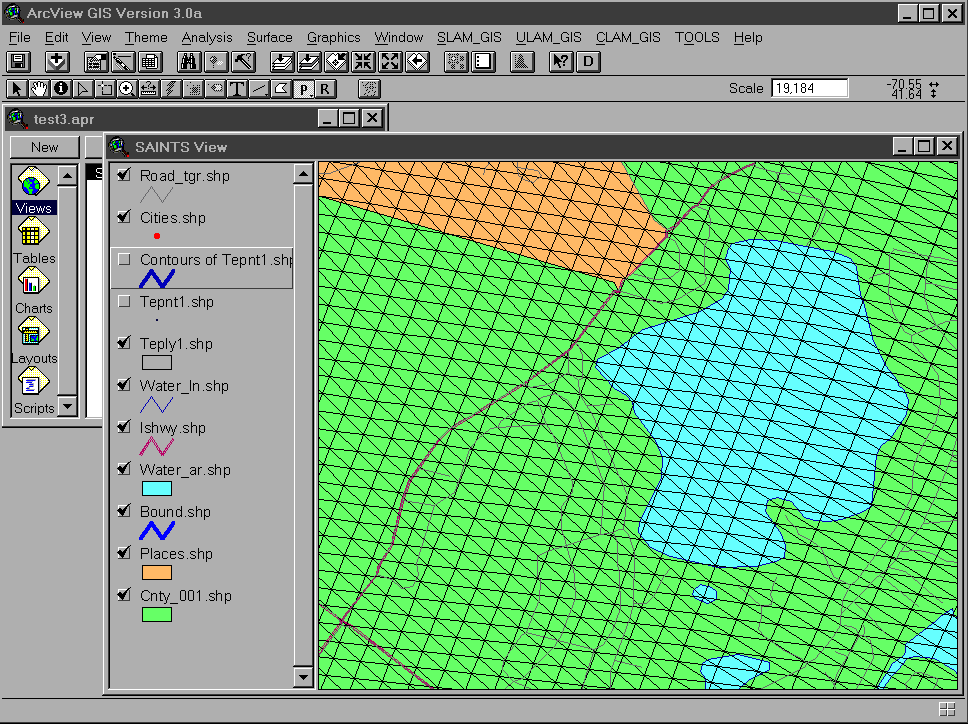Open the Analysis menu
The height and width of the screenshot is (724, 968).
[x=207, y=38]
